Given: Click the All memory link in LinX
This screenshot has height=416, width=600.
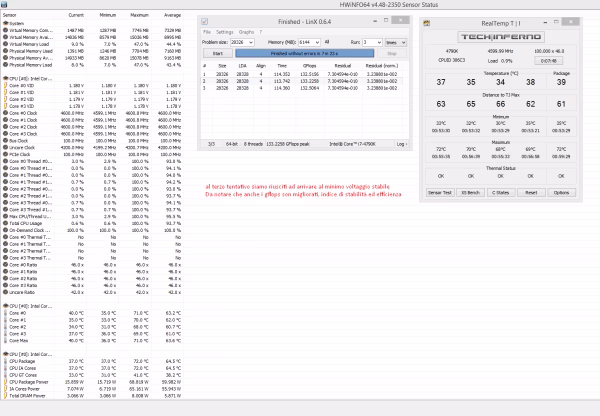Looking at the screenshot, I should (327, 42).
